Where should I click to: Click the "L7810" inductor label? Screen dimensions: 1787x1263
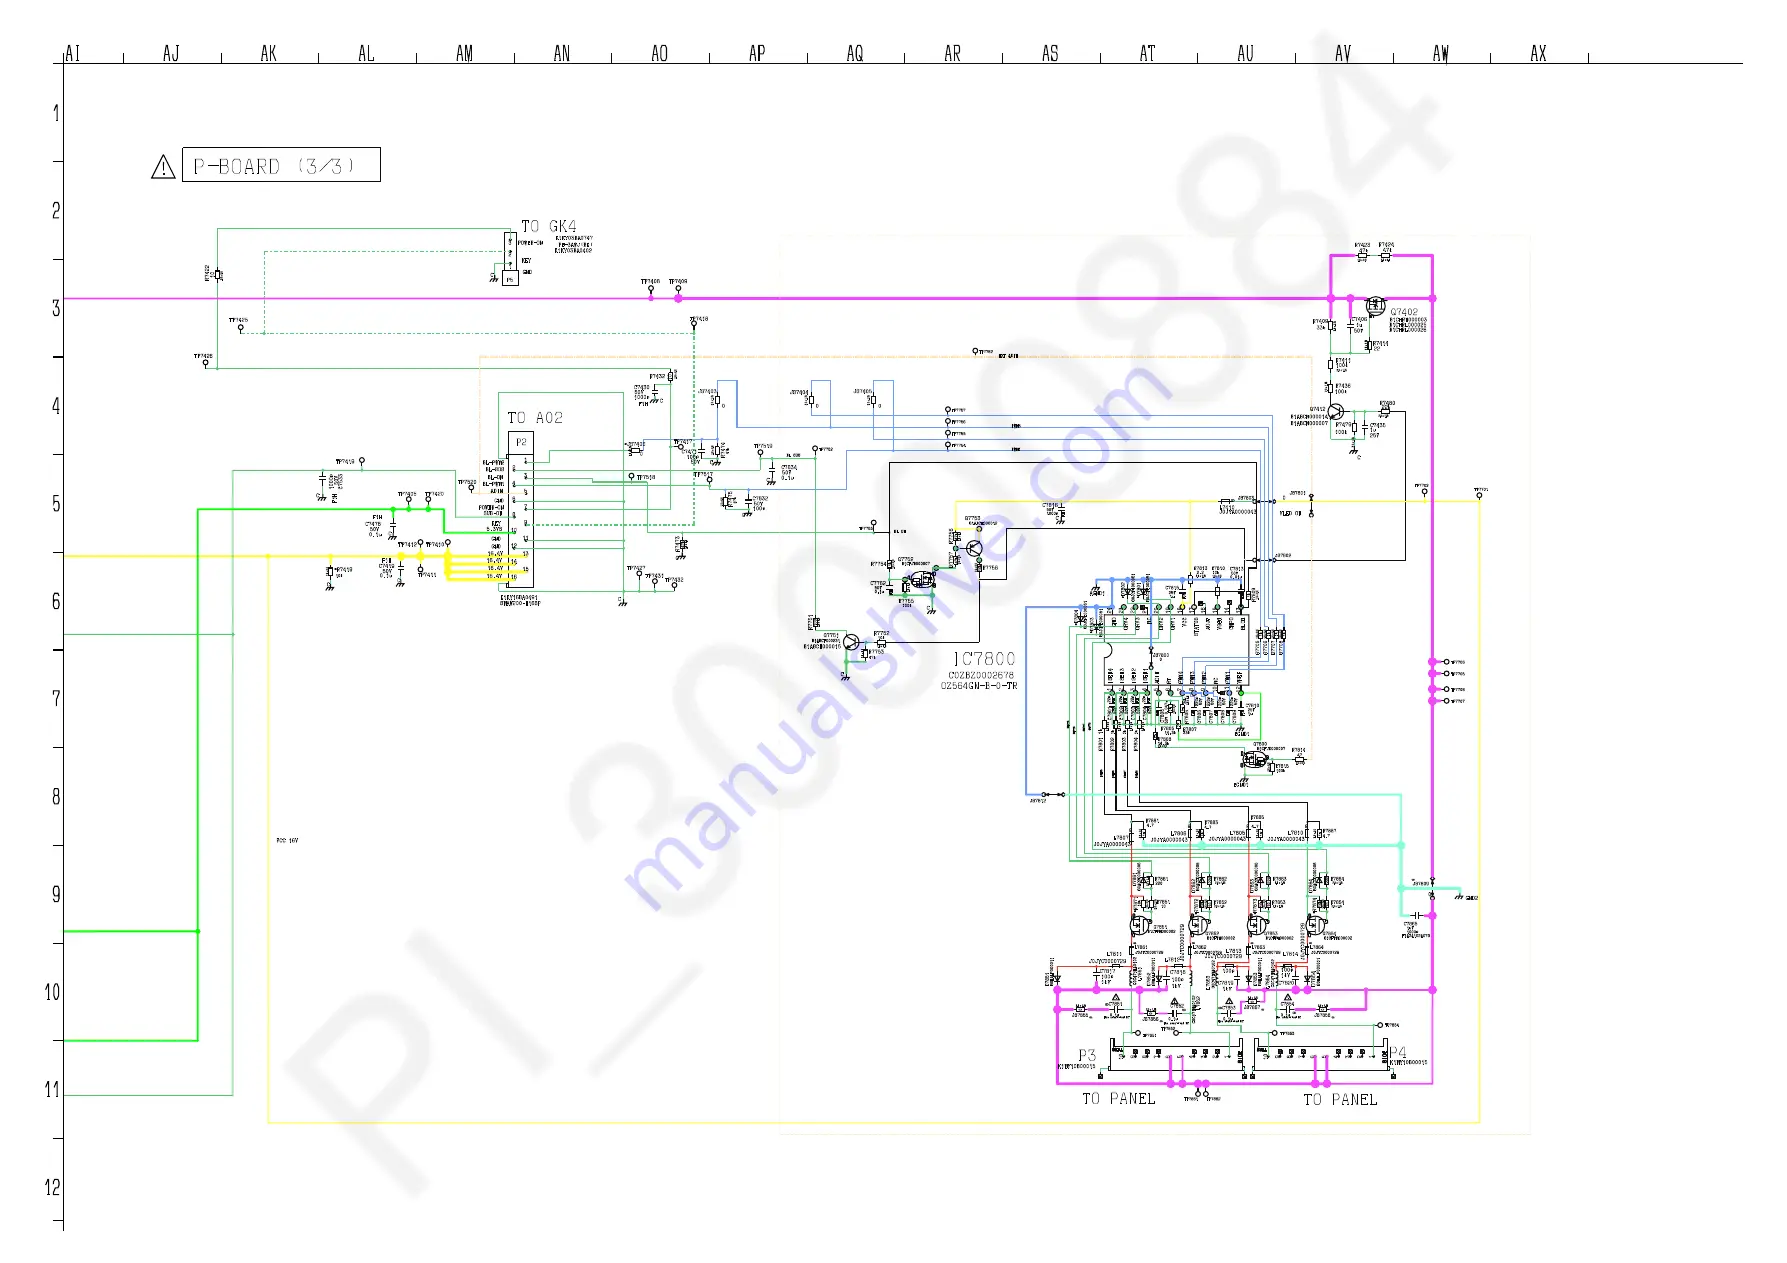(x=1295, y=833)
